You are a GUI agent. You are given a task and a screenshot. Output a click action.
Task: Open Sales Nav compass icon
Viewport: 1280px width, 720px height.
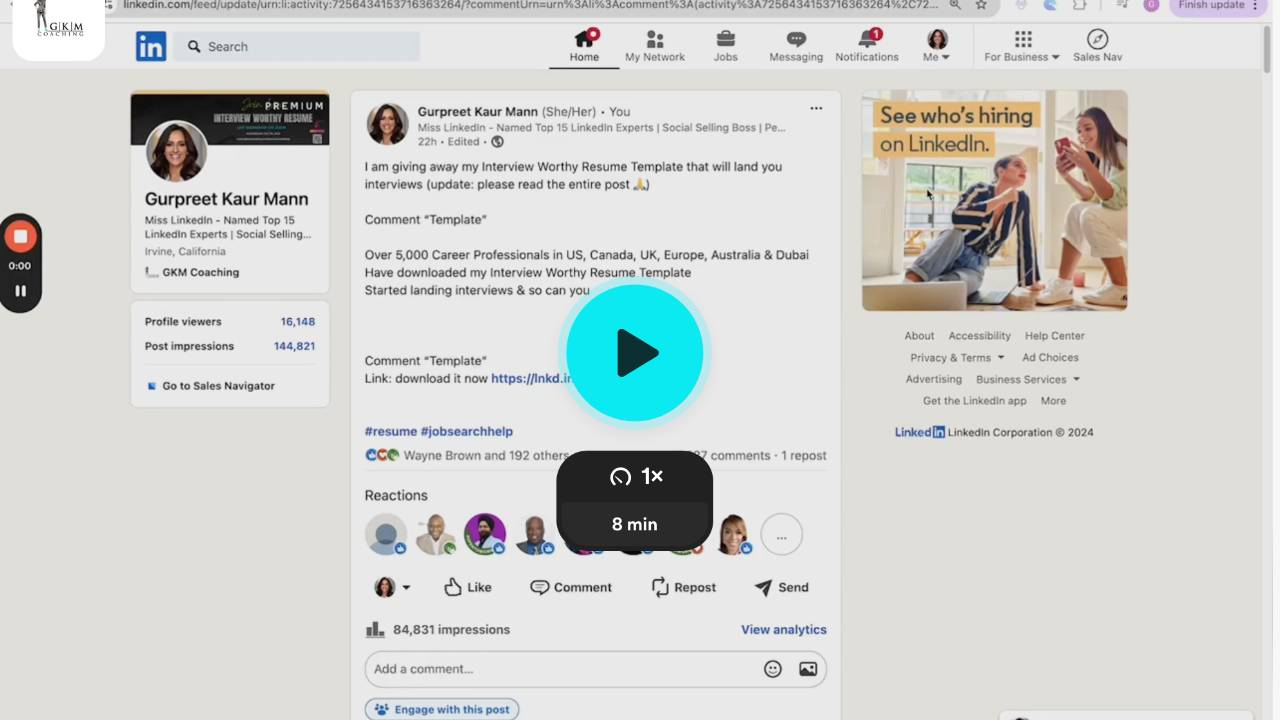click(x=1097, y=46)
